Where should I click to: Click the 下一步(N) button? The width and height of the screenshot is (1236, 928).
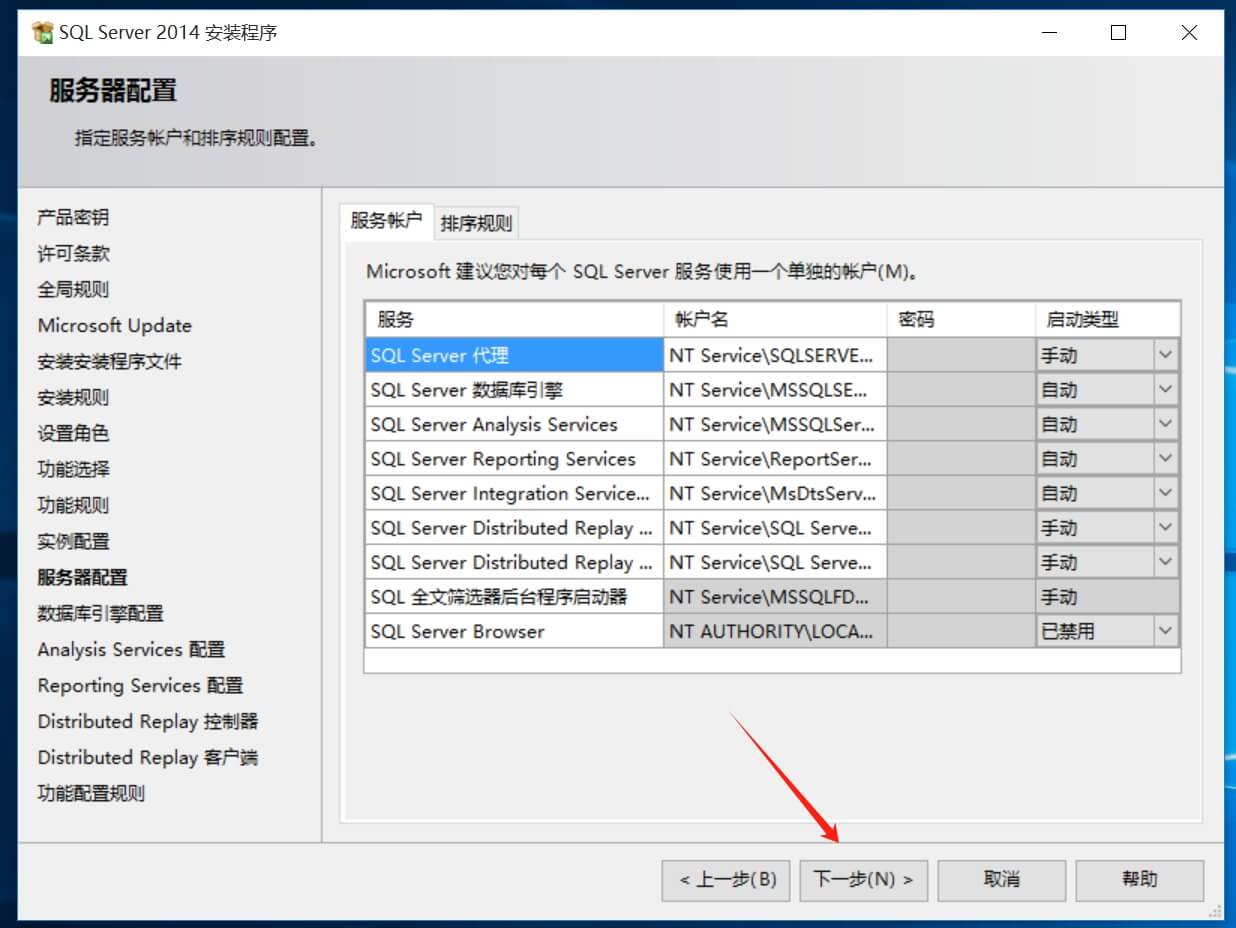click(x=863, y=880)
